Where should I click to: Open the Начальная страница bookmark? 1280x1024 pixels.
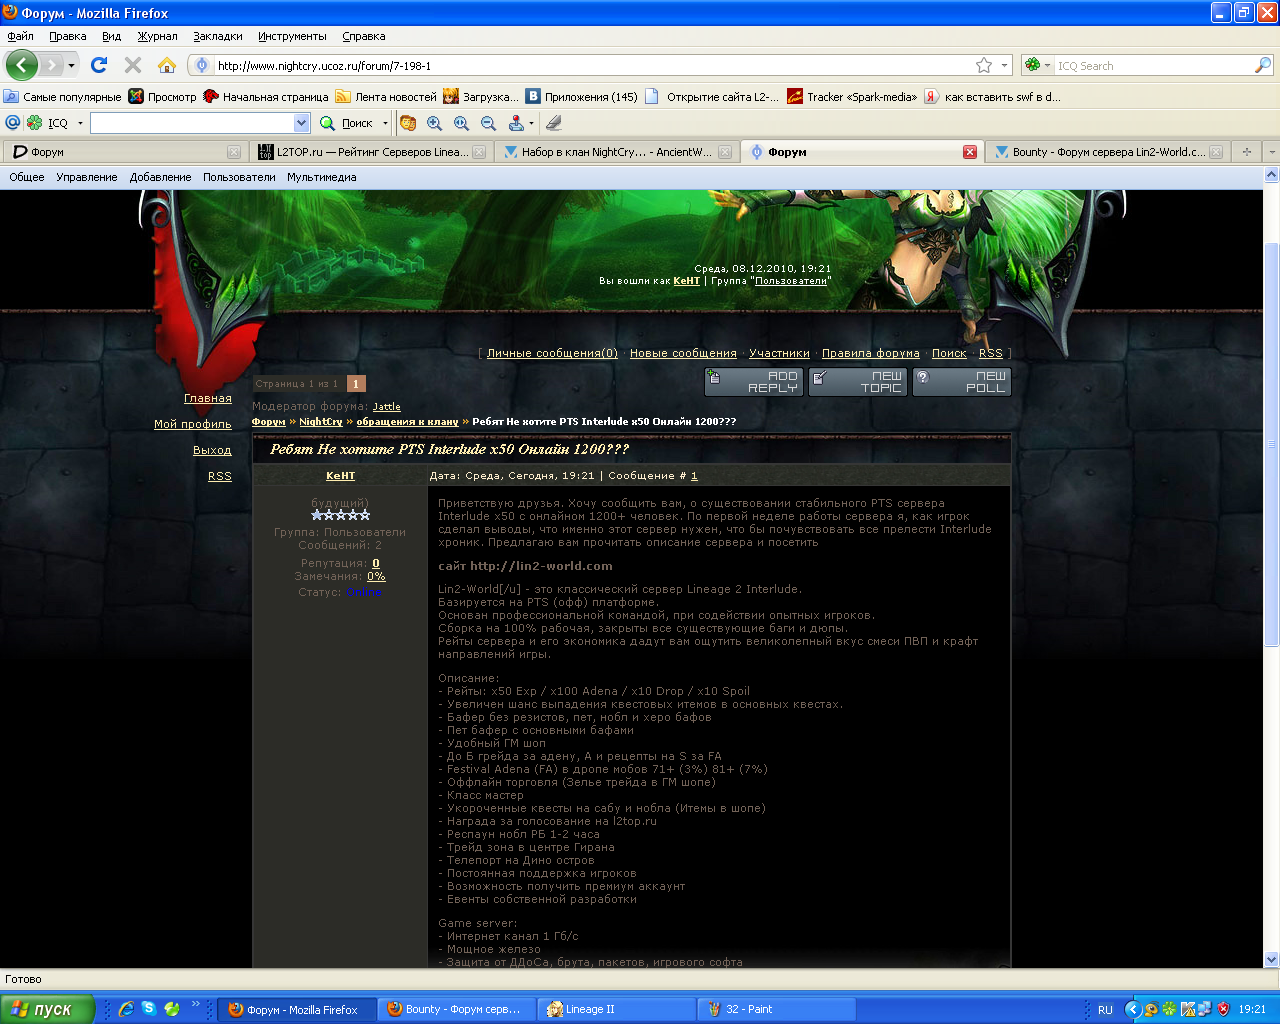pyautogui.click(x=266, y=97)
